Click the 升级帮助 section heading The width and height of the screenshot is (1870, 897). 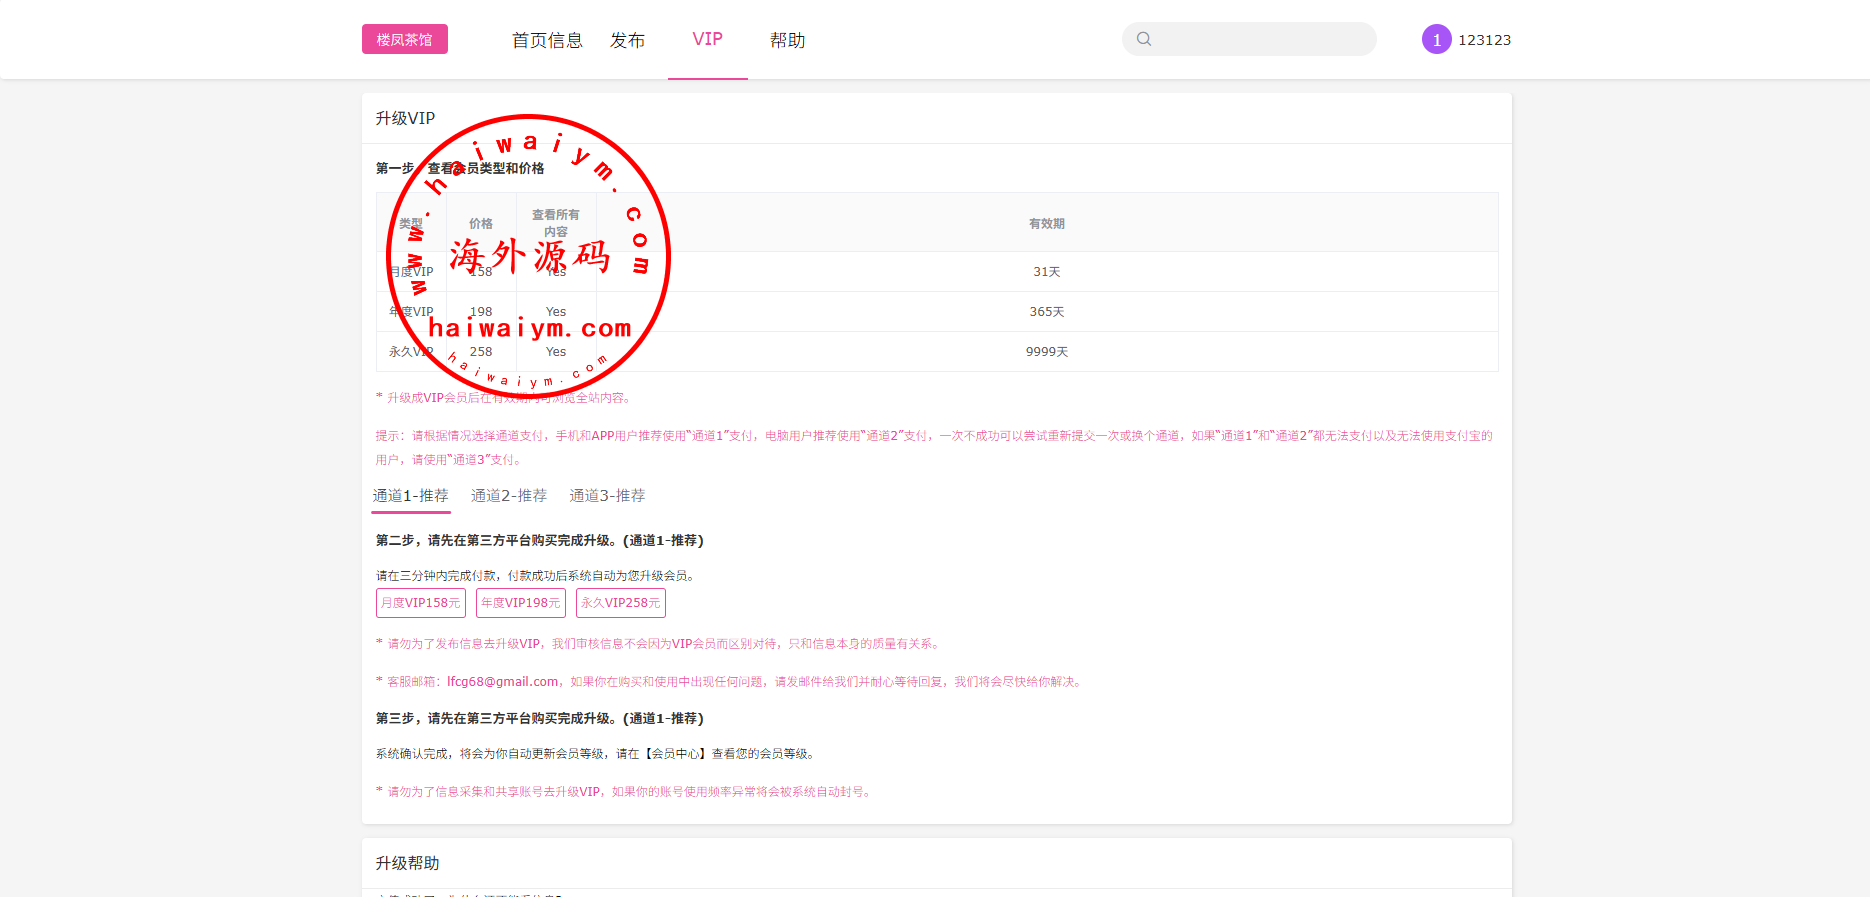click(407, 863)
